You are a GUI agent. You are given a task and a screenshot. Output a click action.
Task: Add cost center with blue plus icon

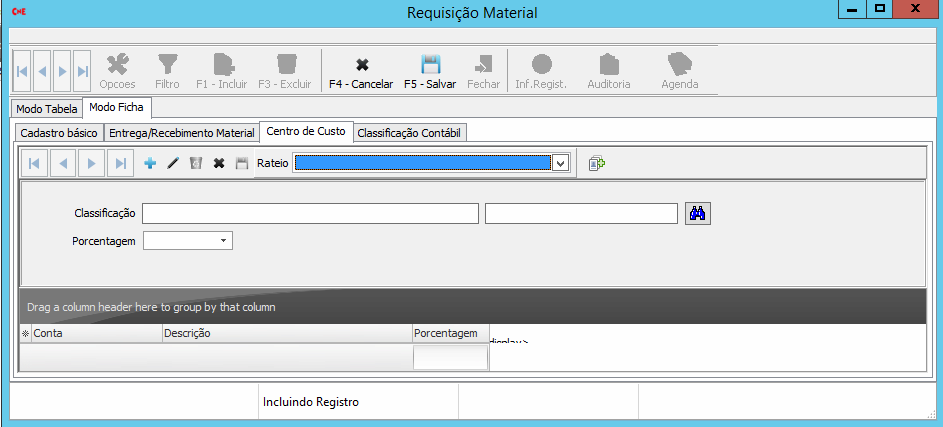coord(150,163)
